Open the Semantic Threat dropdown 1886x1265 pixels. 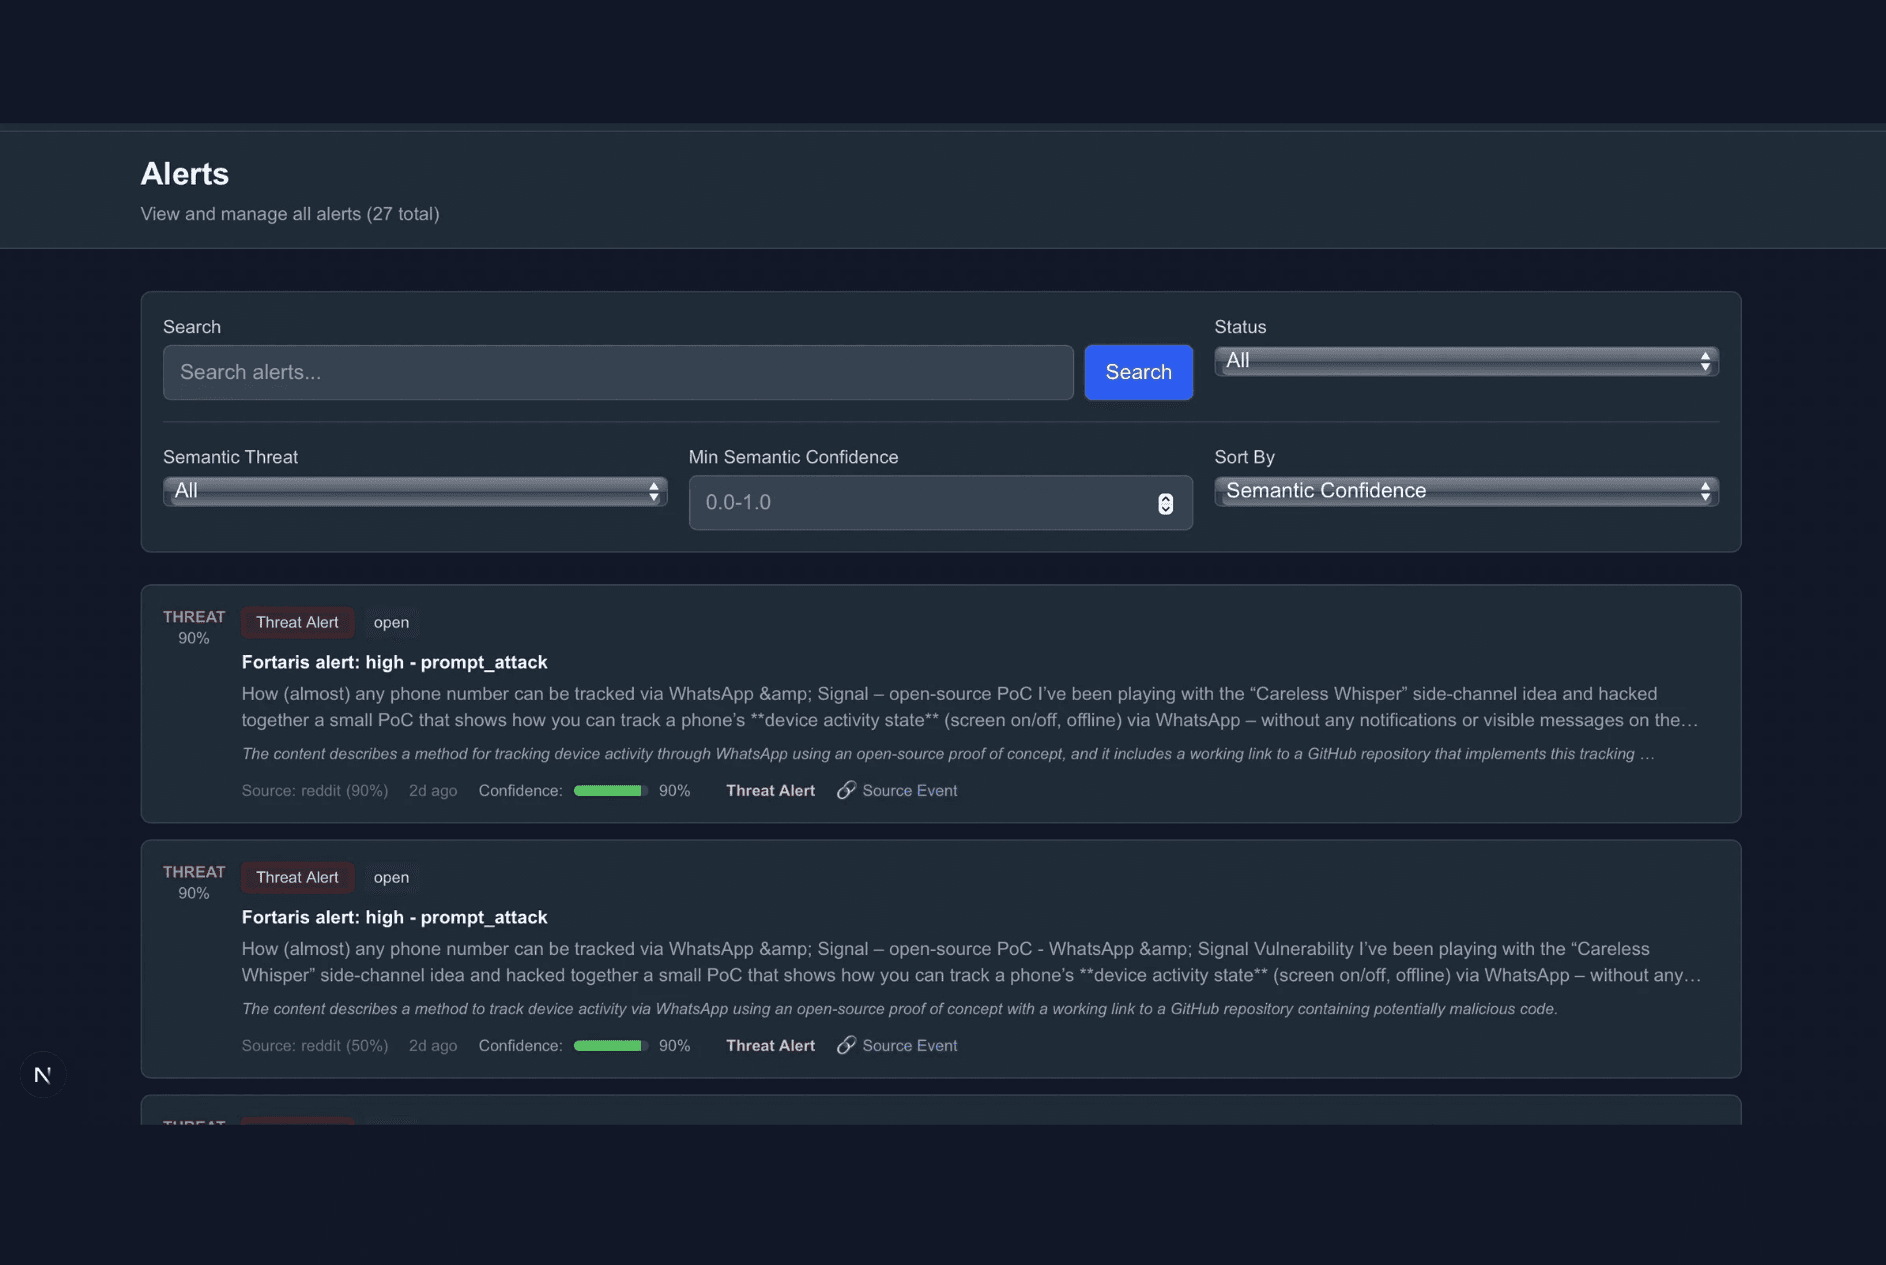415,491
